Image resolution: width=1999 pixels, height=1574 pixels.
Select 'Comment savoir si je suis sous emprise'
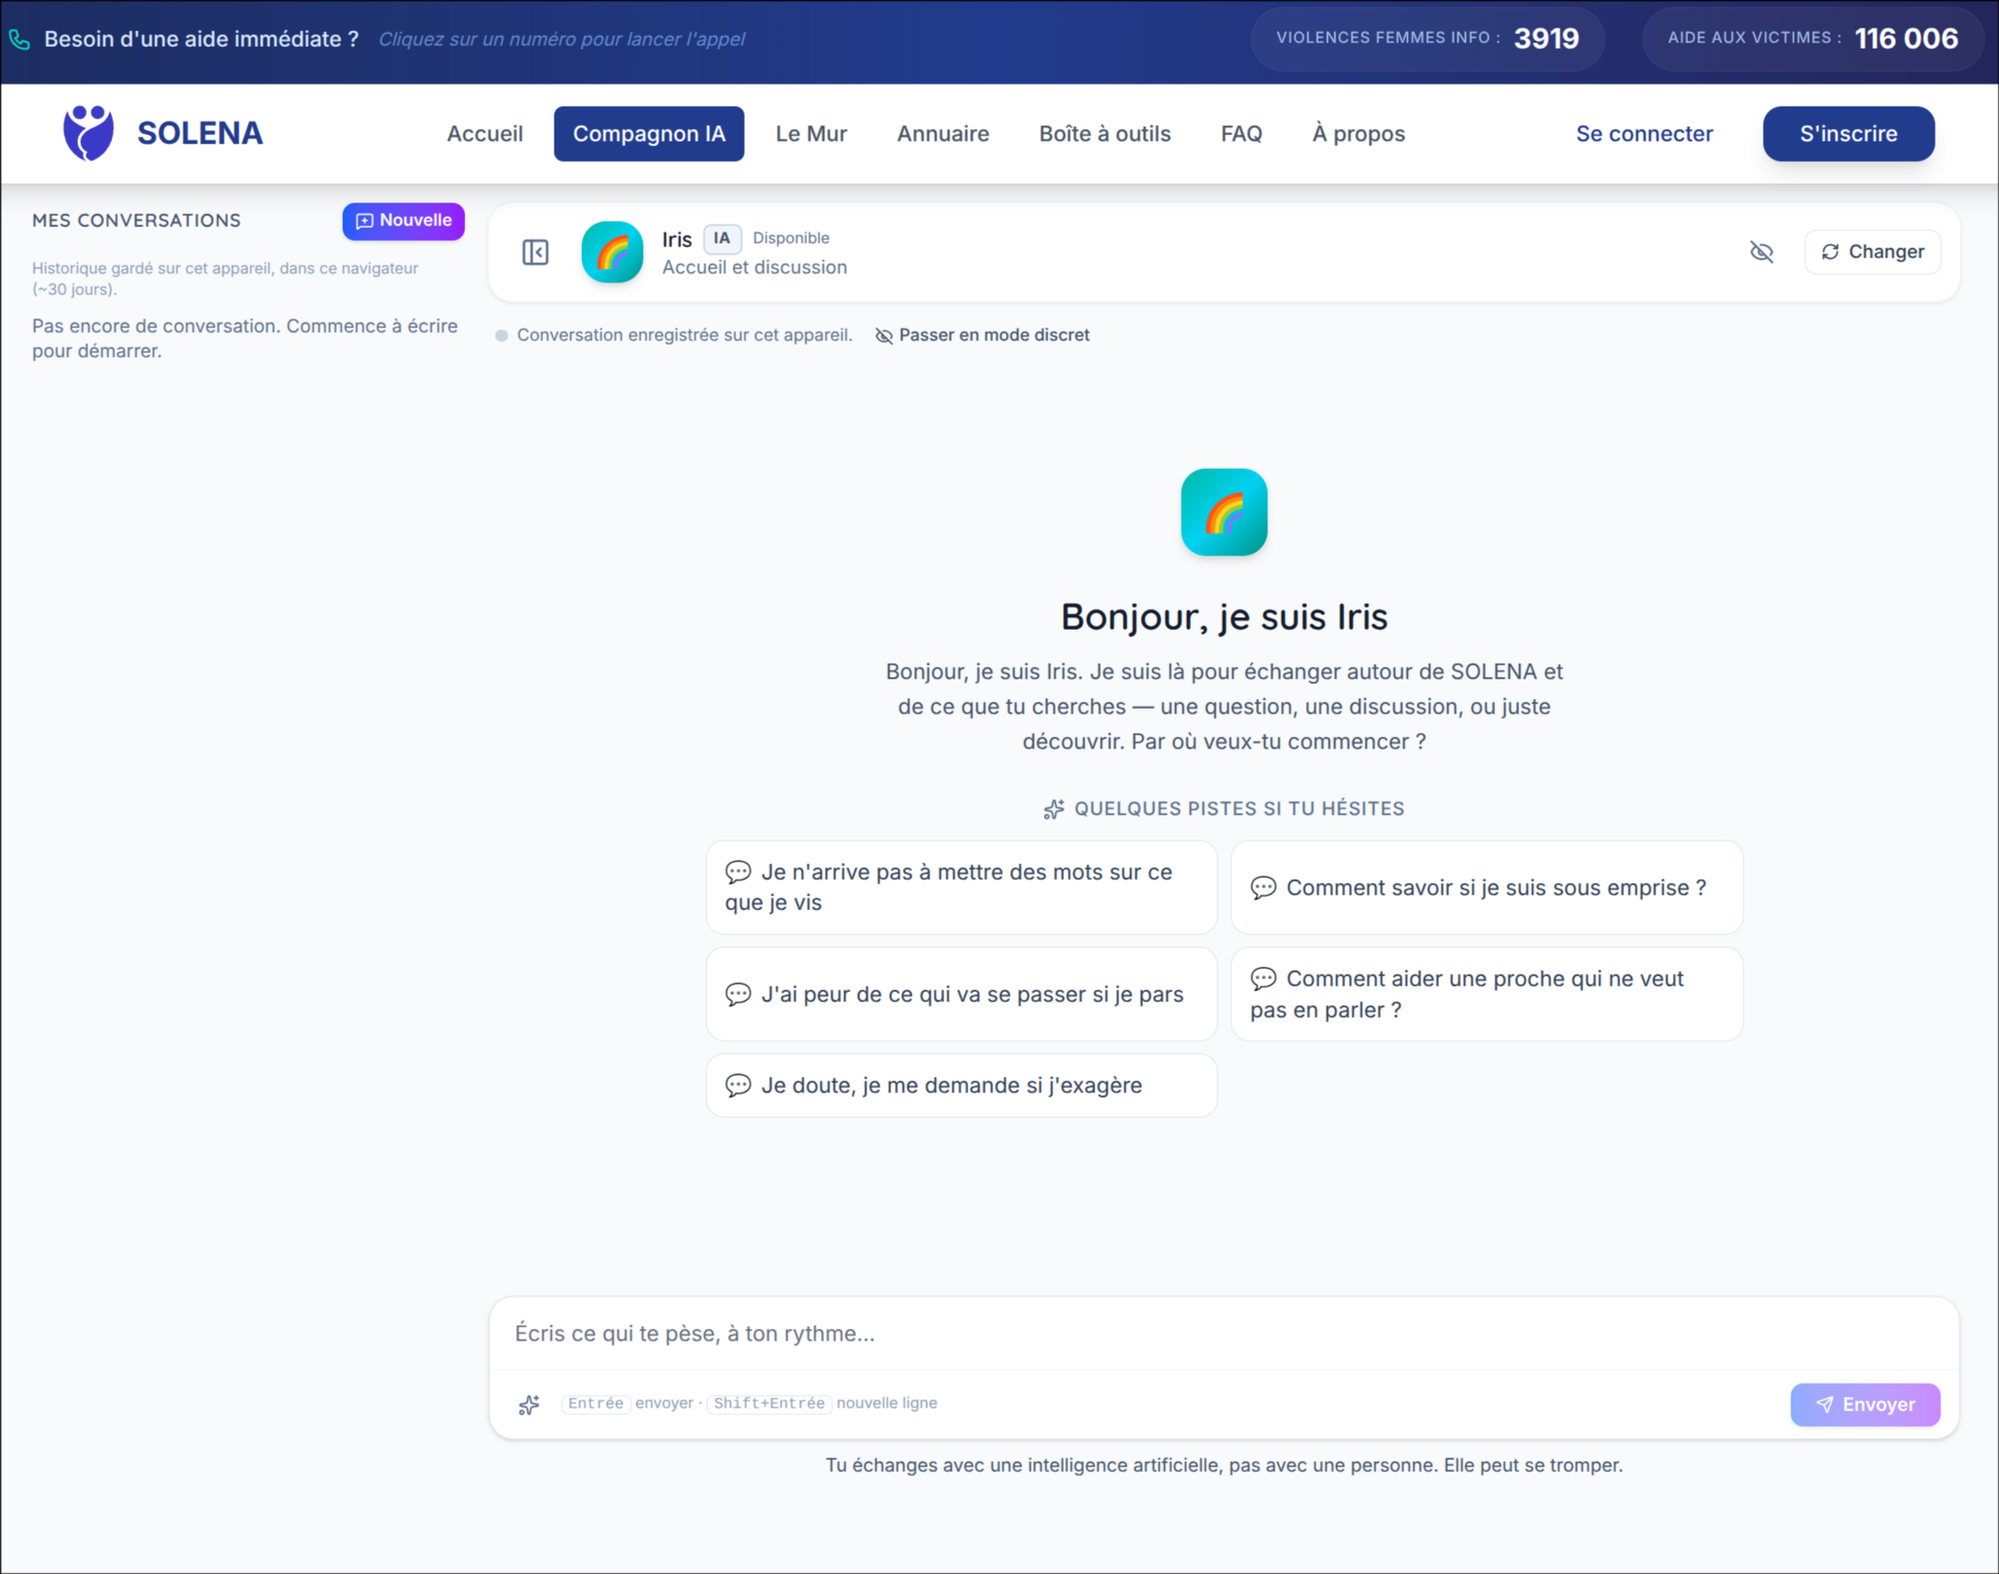pos(1486,887)
